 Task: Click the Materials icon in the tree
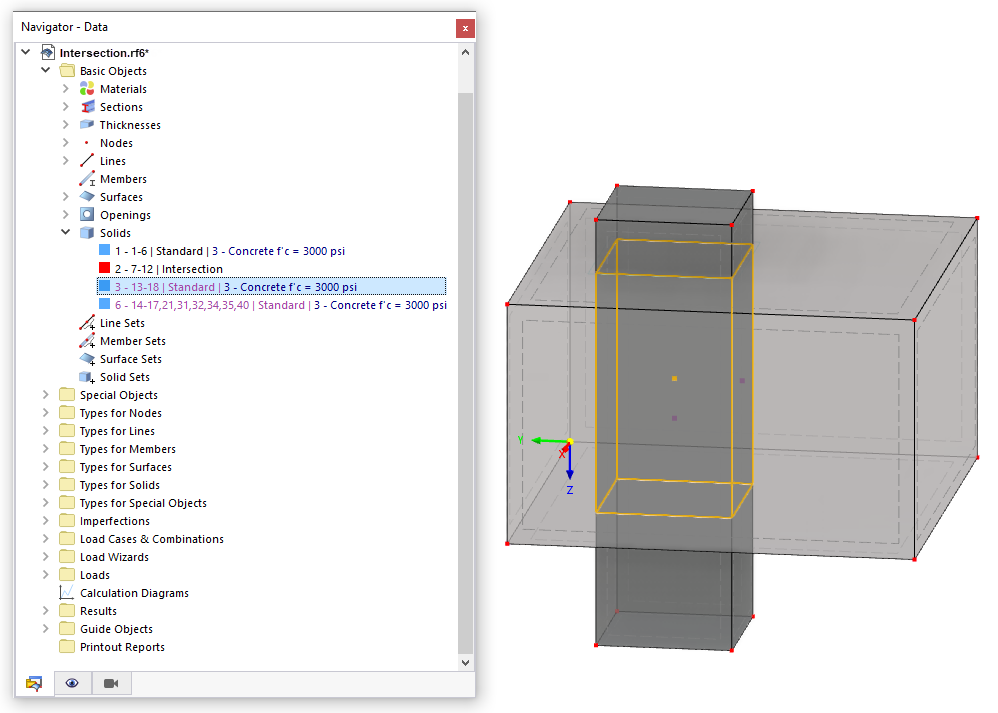tap(87, 88)
